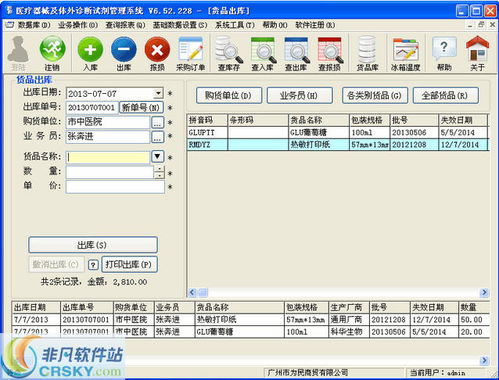
Task: Open browse button beside 购货单位 field
Action: [x=158, y=122]
